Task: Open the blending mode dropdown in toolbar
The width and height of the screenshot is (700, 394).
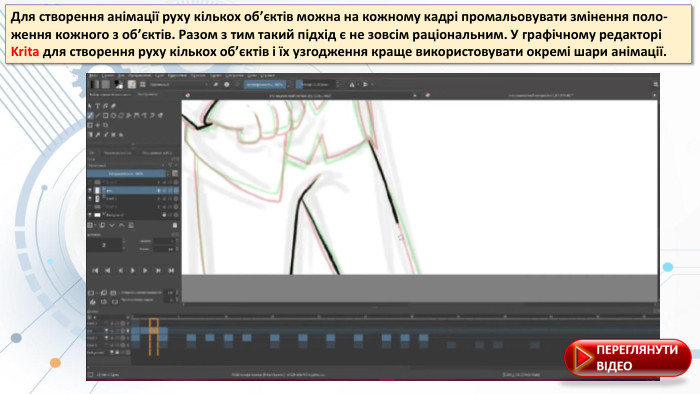Action: (x=179, y=84)
